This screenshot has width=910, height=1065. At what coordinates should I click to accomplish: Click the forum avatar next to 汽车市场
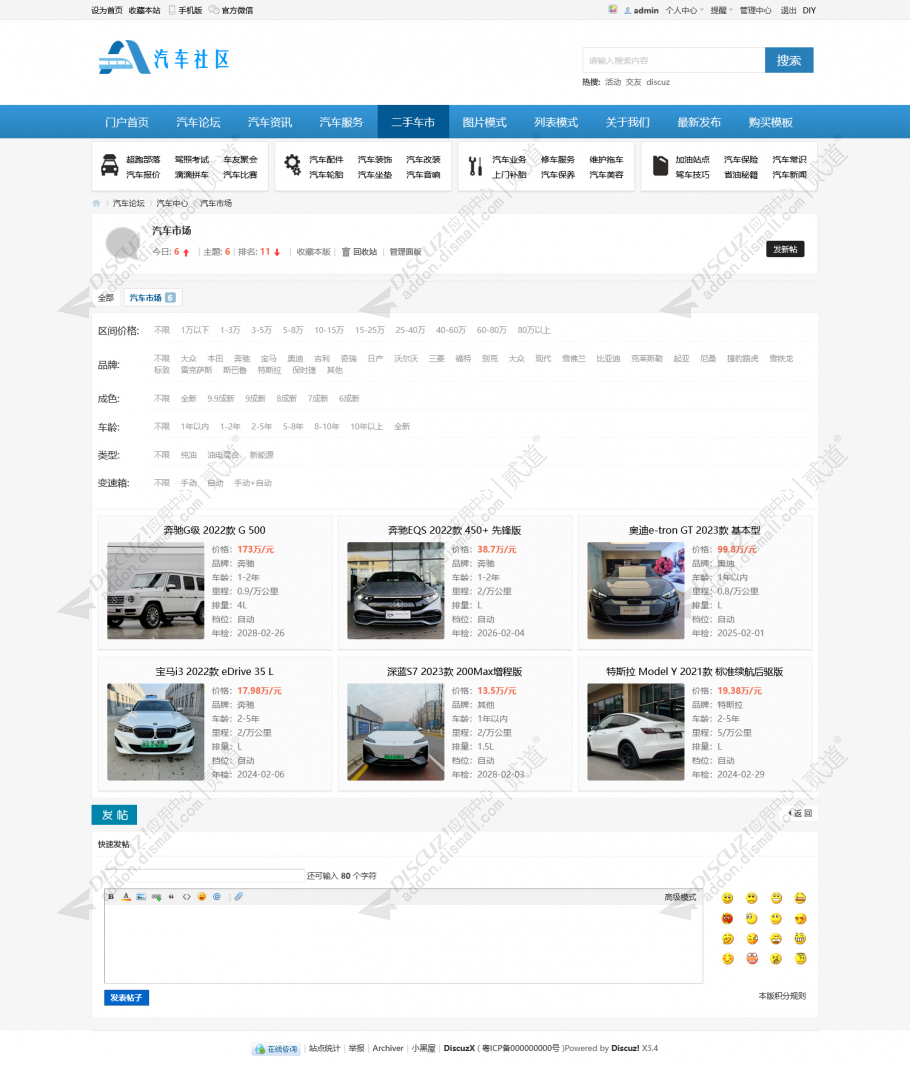pyautogui.click(x=123, y=242)
